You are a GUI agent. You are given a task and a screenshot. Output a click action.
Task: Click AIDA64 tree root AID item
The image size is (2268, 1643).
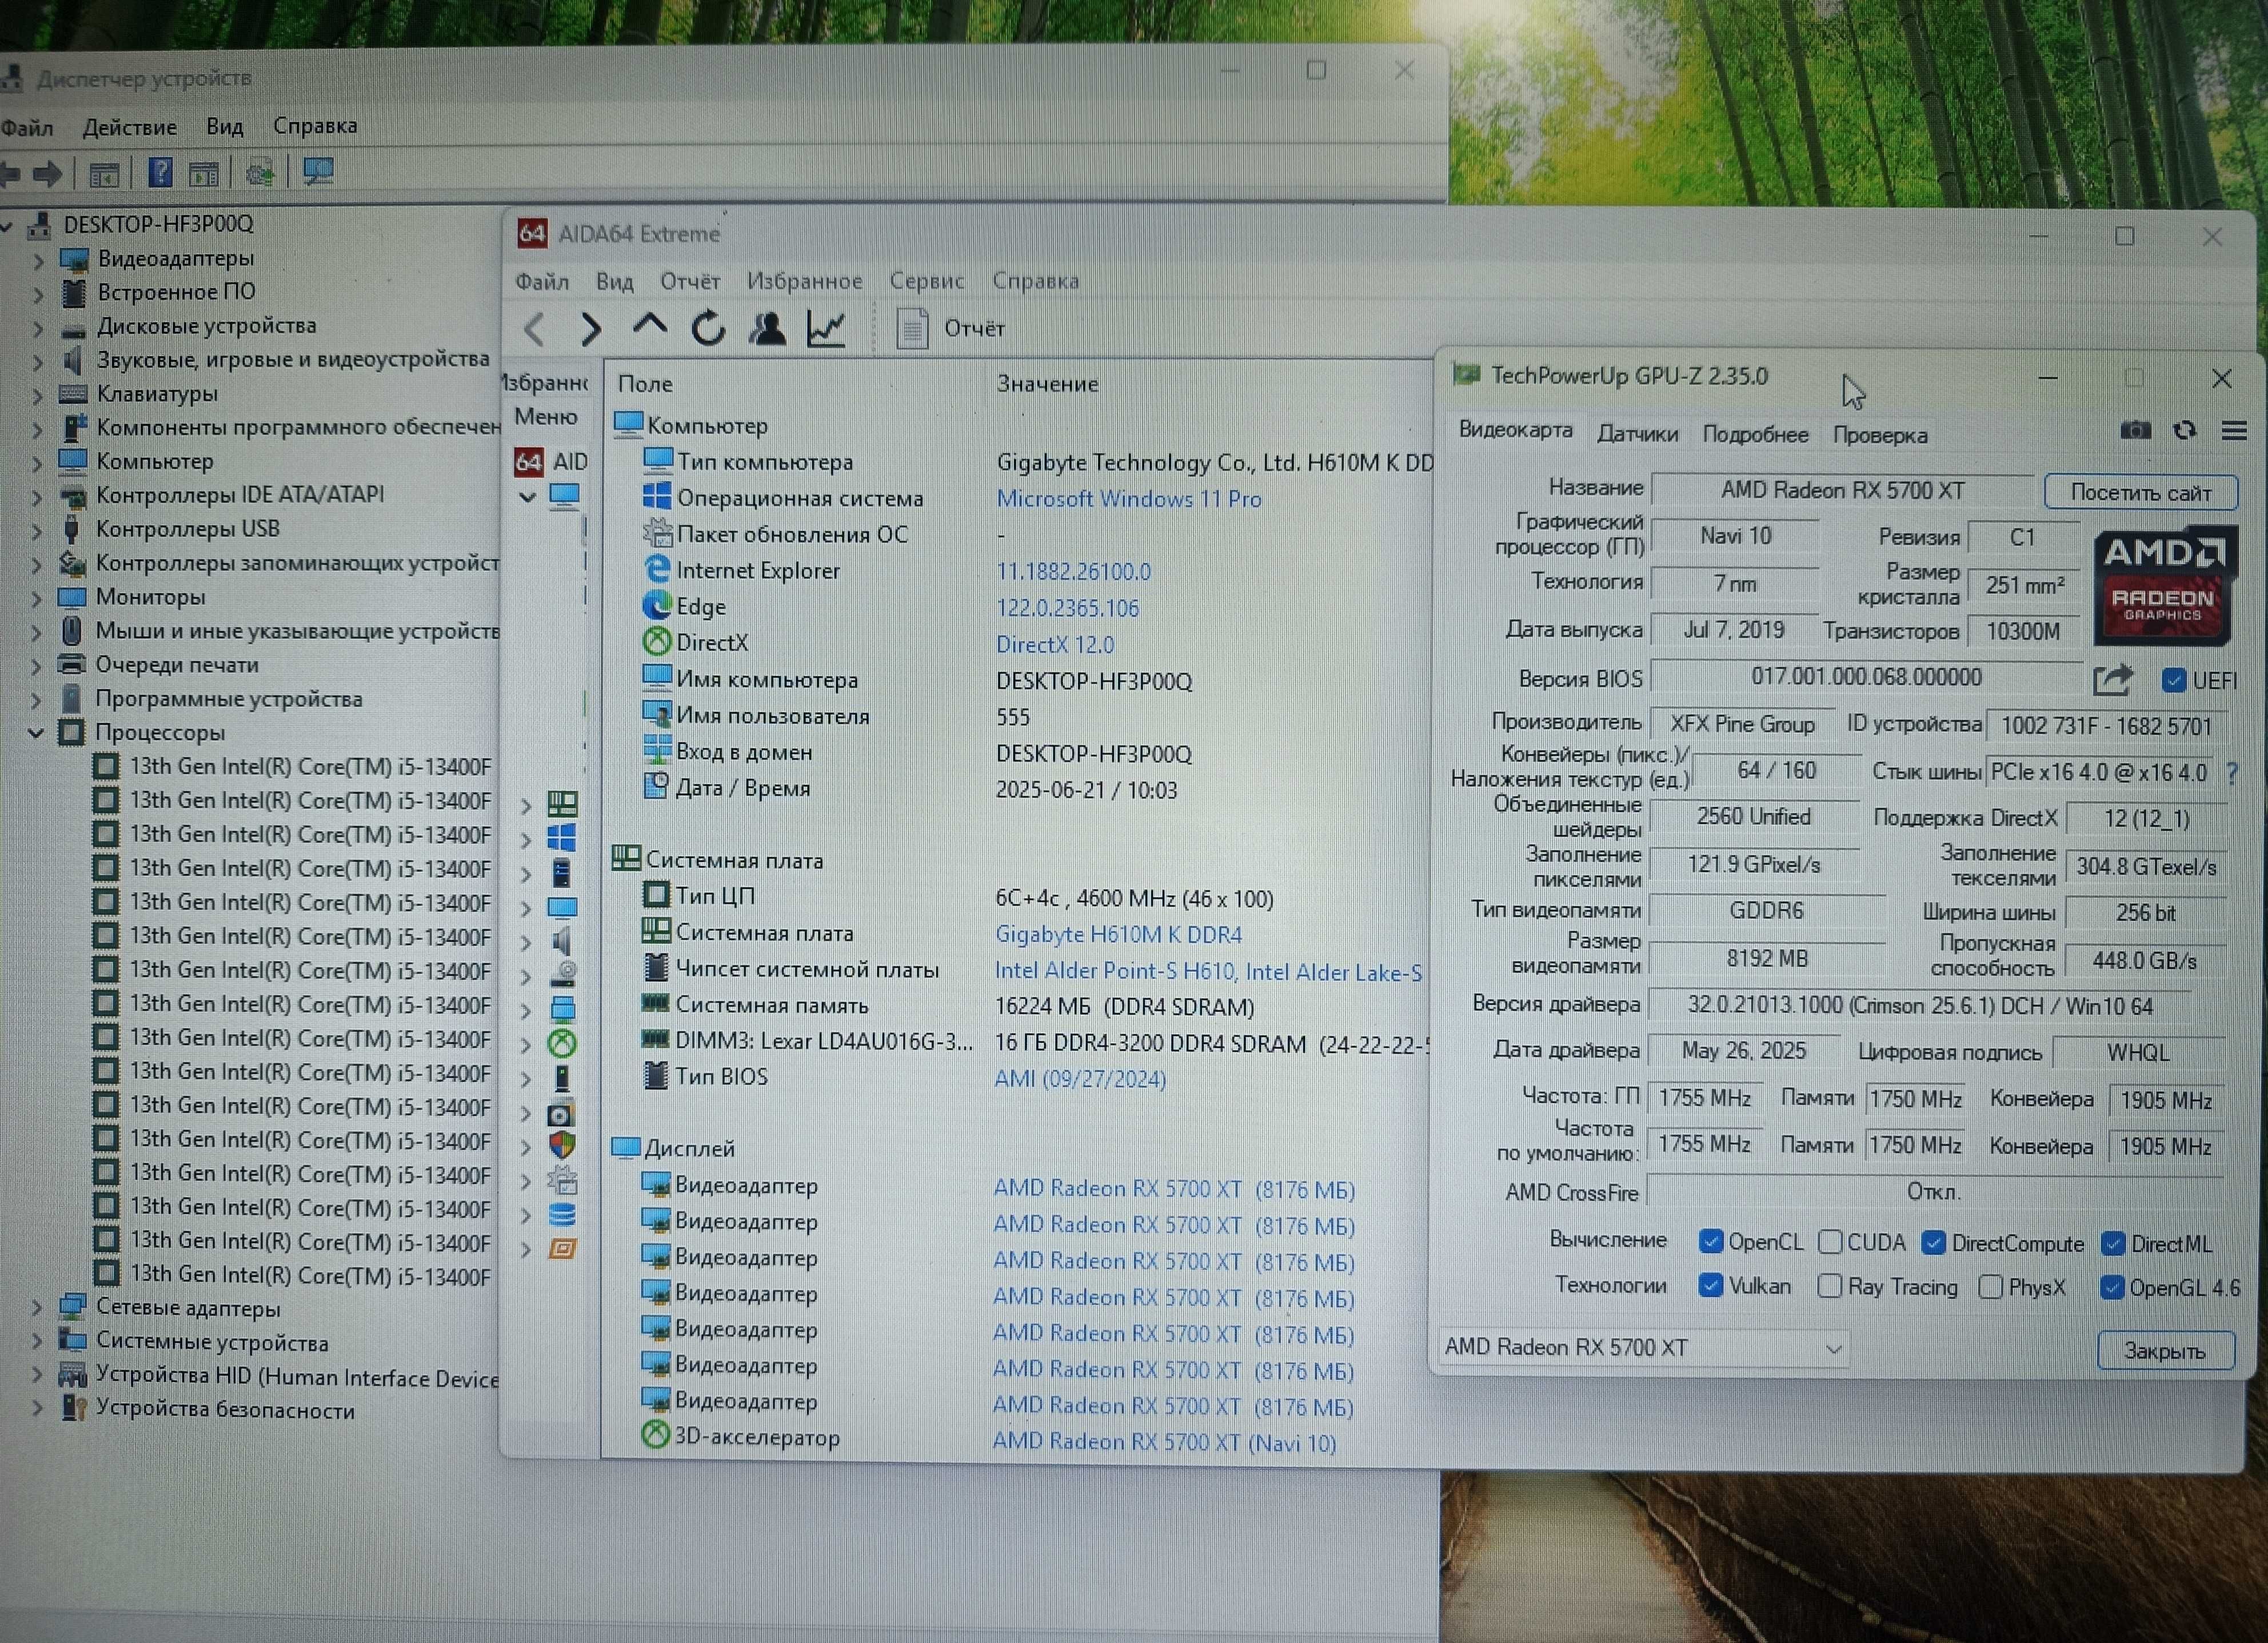551,461
